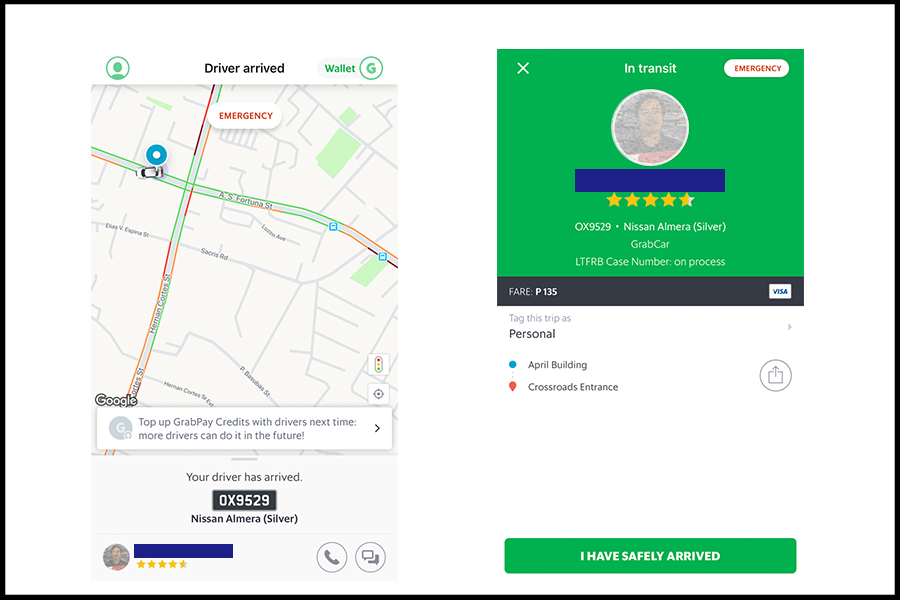The image size is (900, 600).
Task: Click the bus stop icon on A.S. Fortuna St
Action: [333, 227]
